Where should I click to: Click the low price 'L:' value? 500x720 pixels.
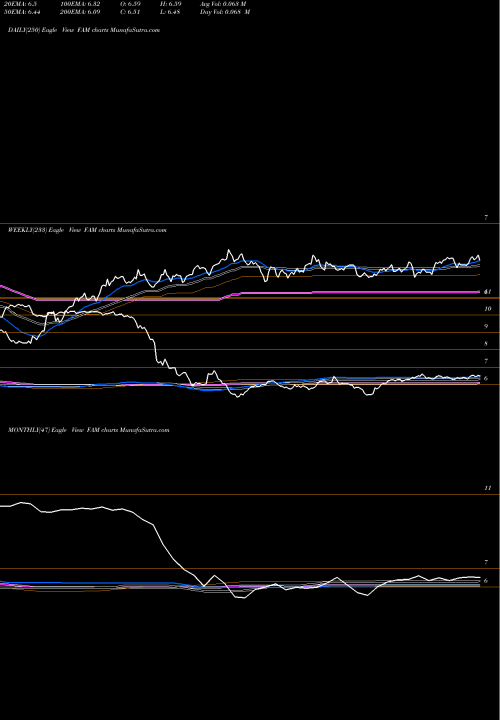point(170,12)
